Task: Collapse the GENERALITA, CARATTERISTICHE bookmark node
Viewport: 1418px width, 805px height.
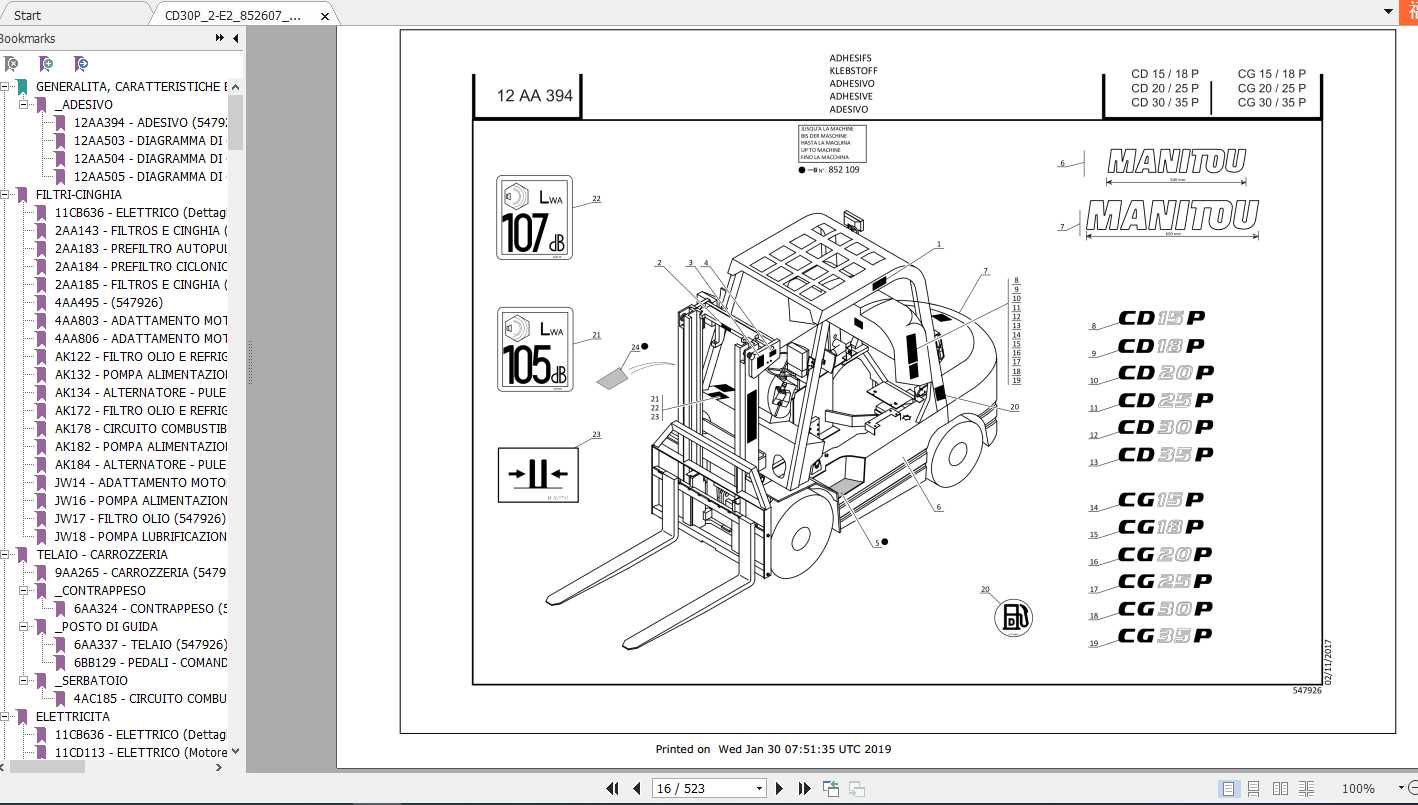Action: [x=5, y=87]
